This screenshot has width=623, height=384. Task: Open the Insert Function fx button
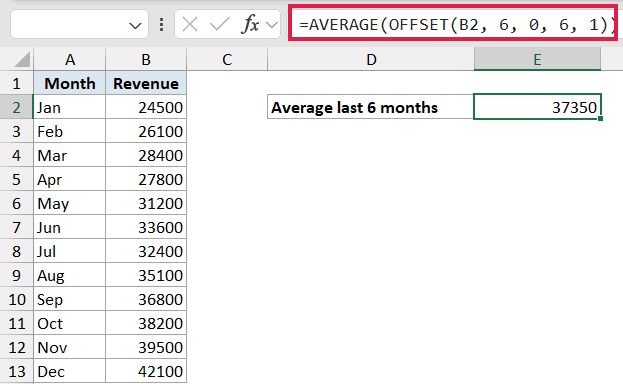point(250,25)
